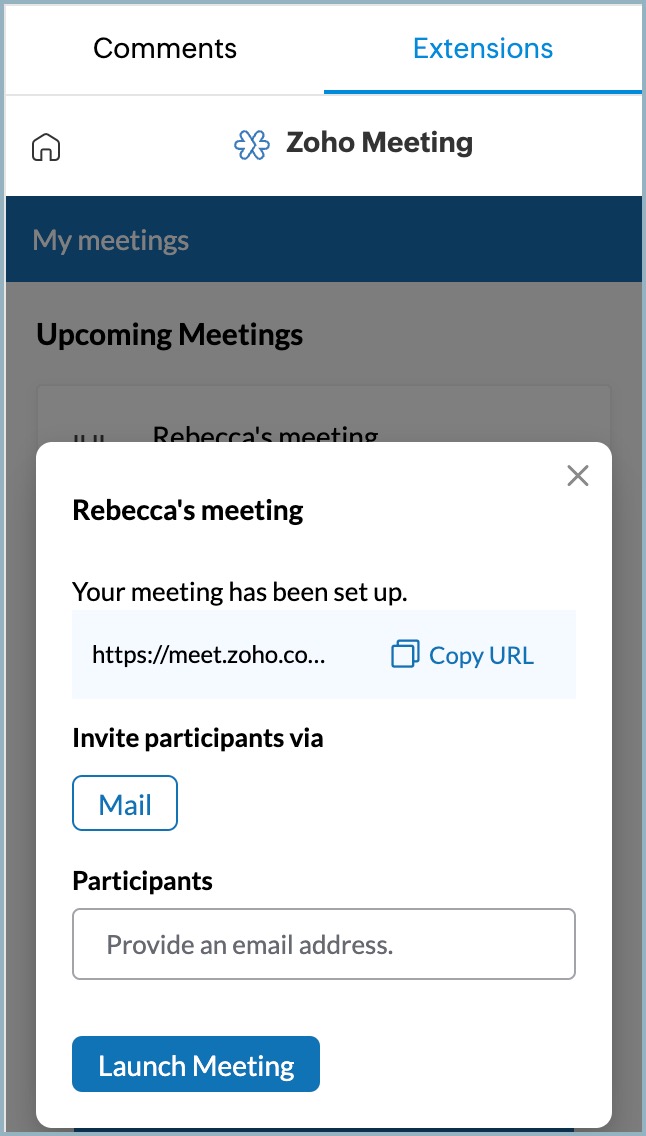Open the My meetings section

click(111, 240)
